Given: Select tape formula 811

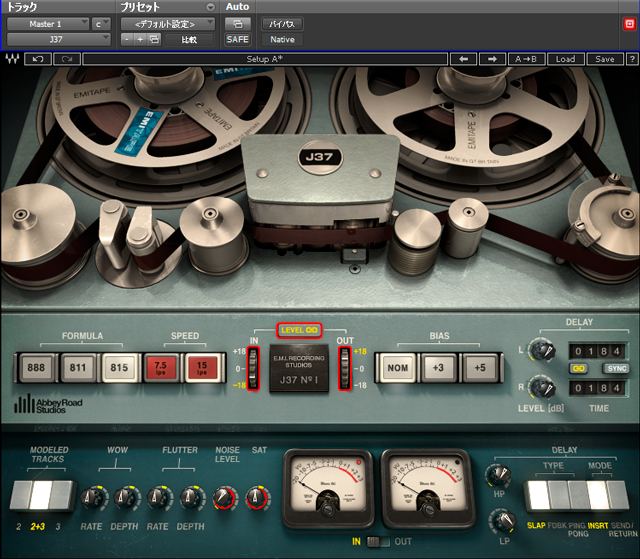Looking at the screenshot, I should tap(78, 368).
